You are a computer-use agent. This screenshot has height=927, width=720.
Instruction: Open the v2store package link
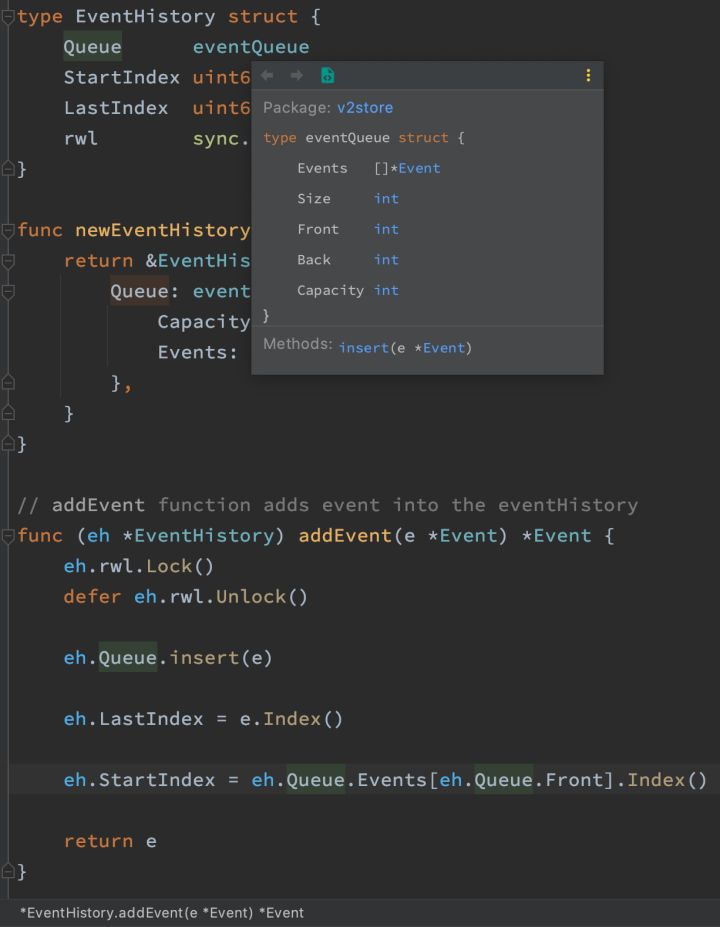[x=365, y=107]
